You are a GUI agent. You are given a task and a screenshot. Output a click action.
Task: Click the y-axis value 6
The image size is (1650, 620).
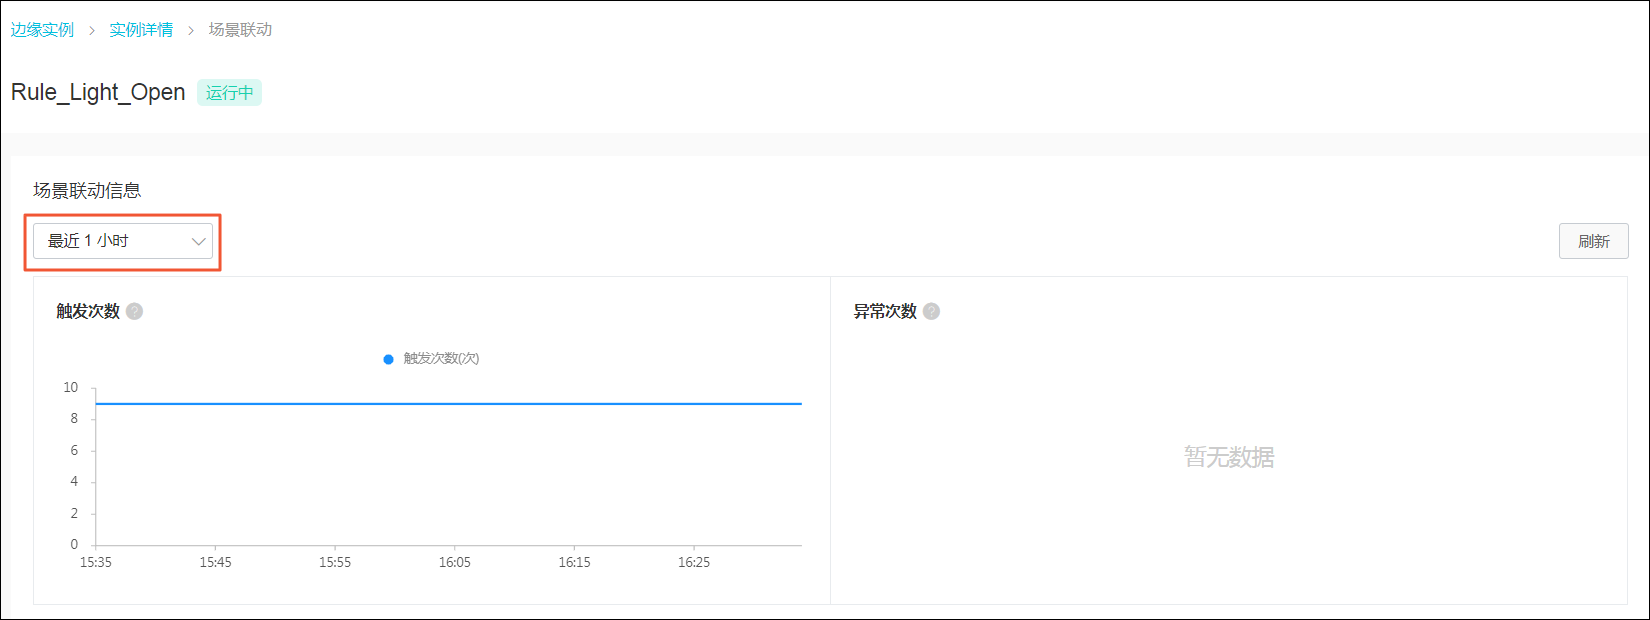(74, 450)
